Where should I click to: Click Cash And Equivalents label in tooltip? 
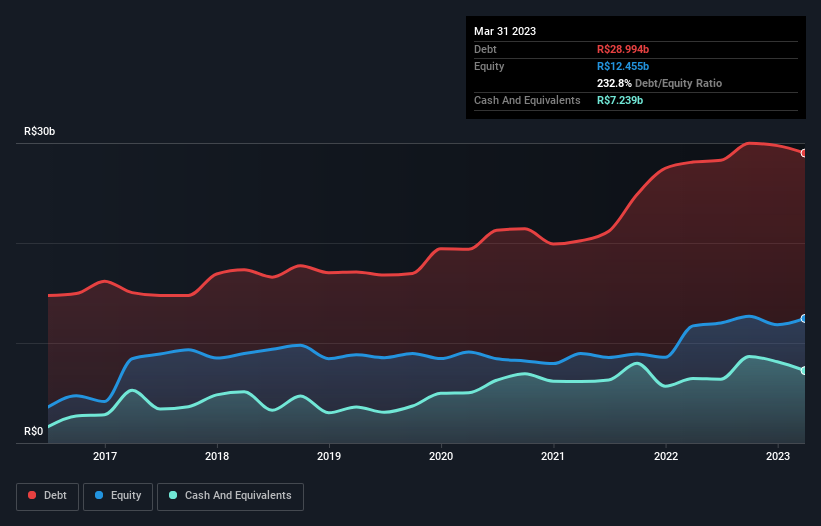(527, 100)
